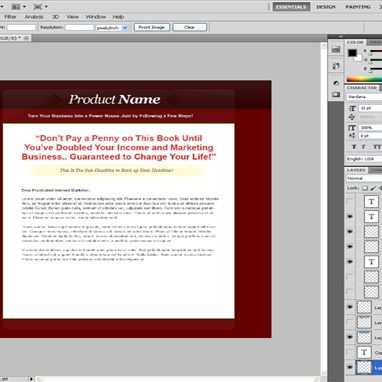Select the CHARACTER panel tab

362,88
